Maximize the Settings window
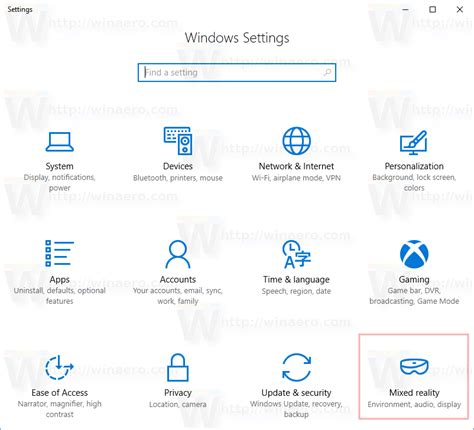 [x=433, y=10]
